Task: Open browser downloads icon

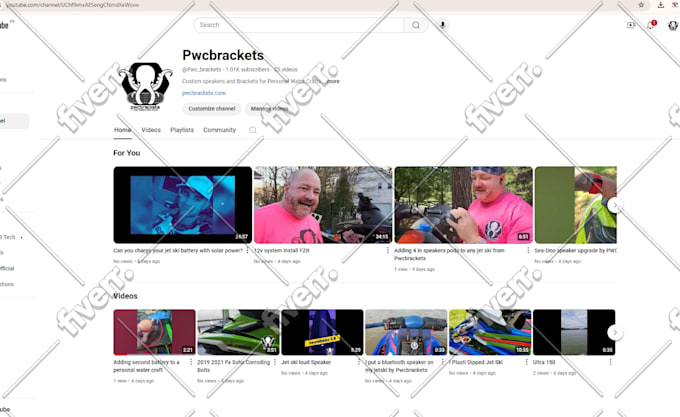Action: pos(660,5)
